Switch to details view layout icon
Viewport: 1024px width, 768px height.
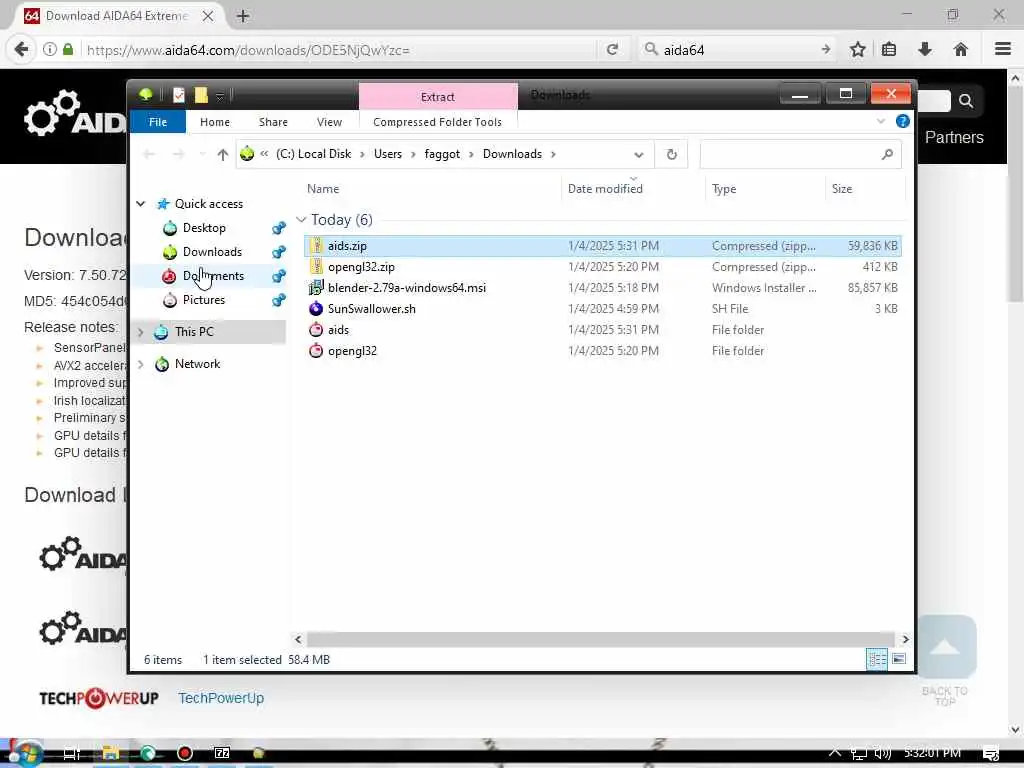877,660
